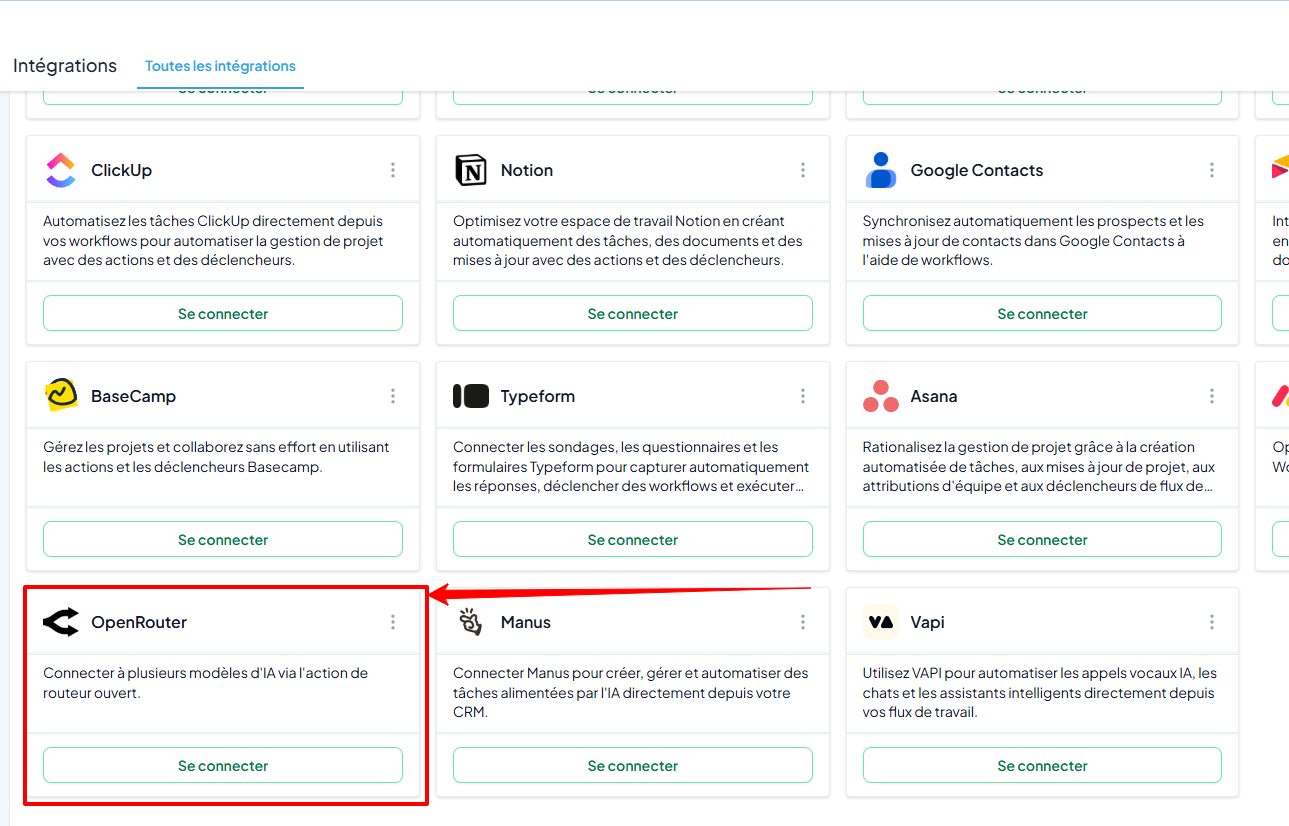Click the ClickUp logo icon

61,170
